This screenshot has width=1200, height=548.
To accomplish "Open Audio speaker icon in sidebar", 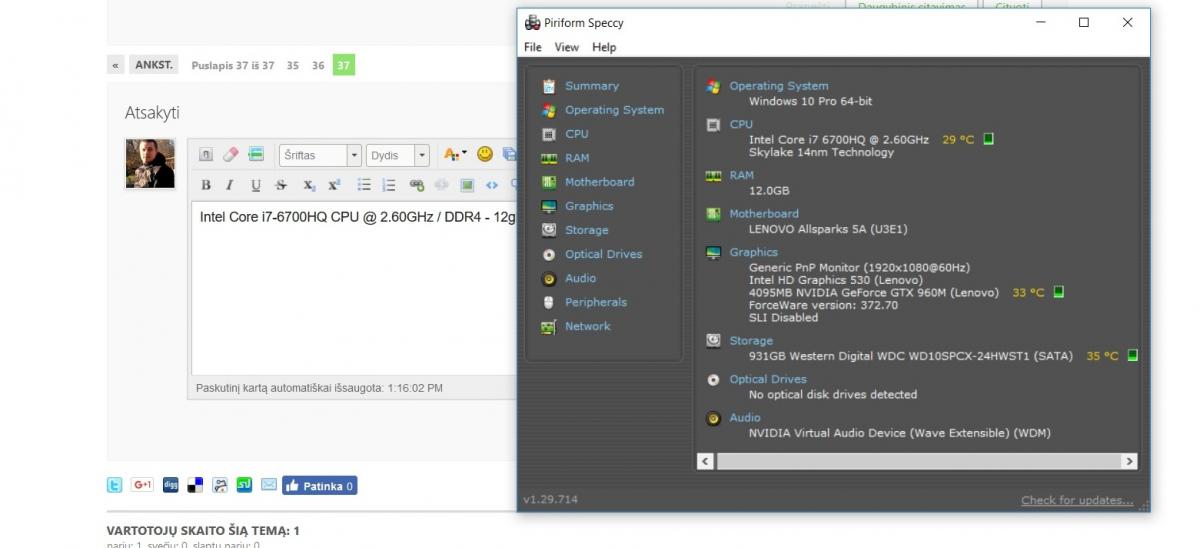I will (548, 278).
